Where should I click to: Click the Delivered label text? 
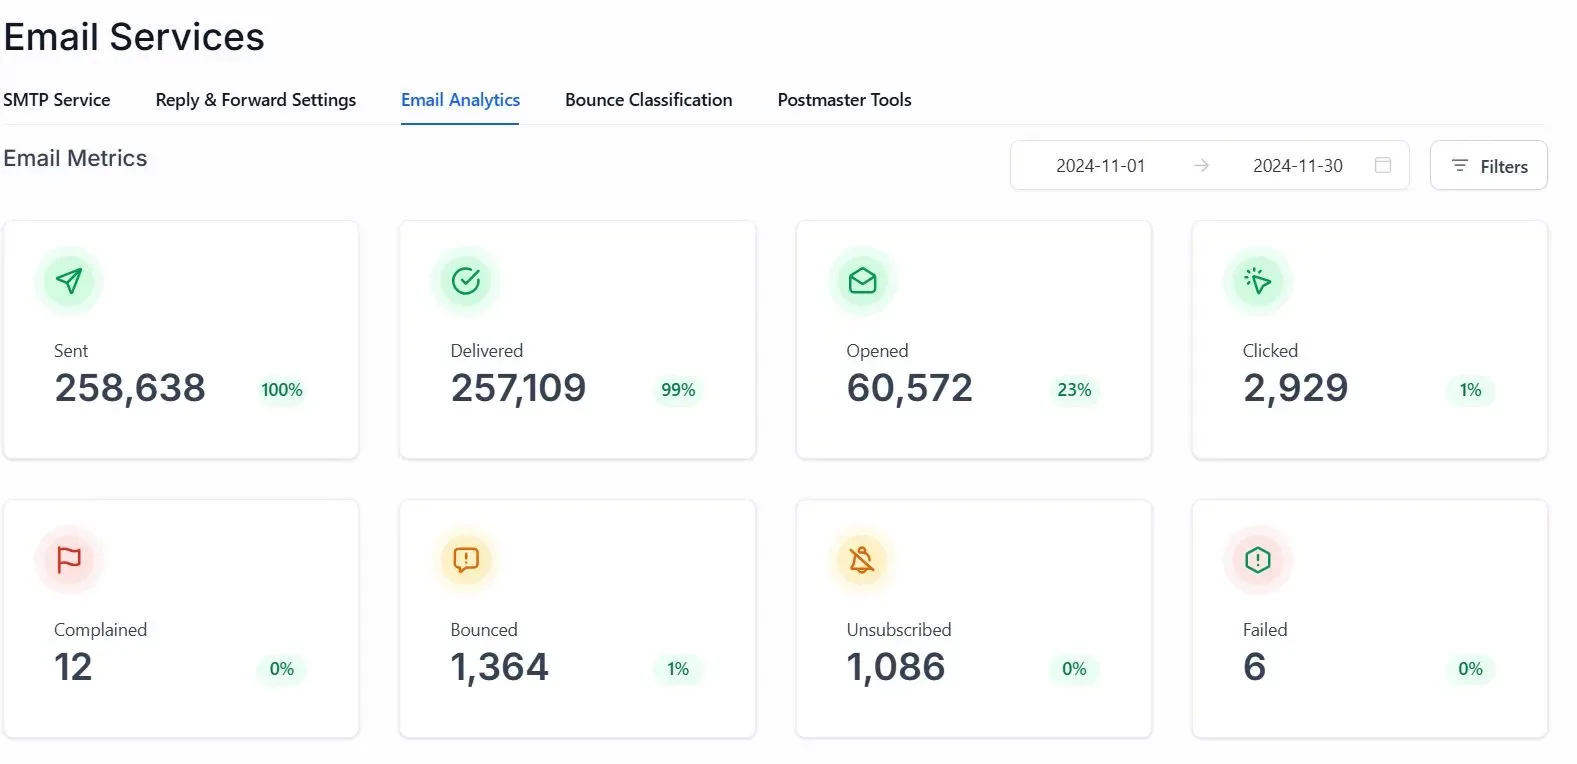coord(487,351)
